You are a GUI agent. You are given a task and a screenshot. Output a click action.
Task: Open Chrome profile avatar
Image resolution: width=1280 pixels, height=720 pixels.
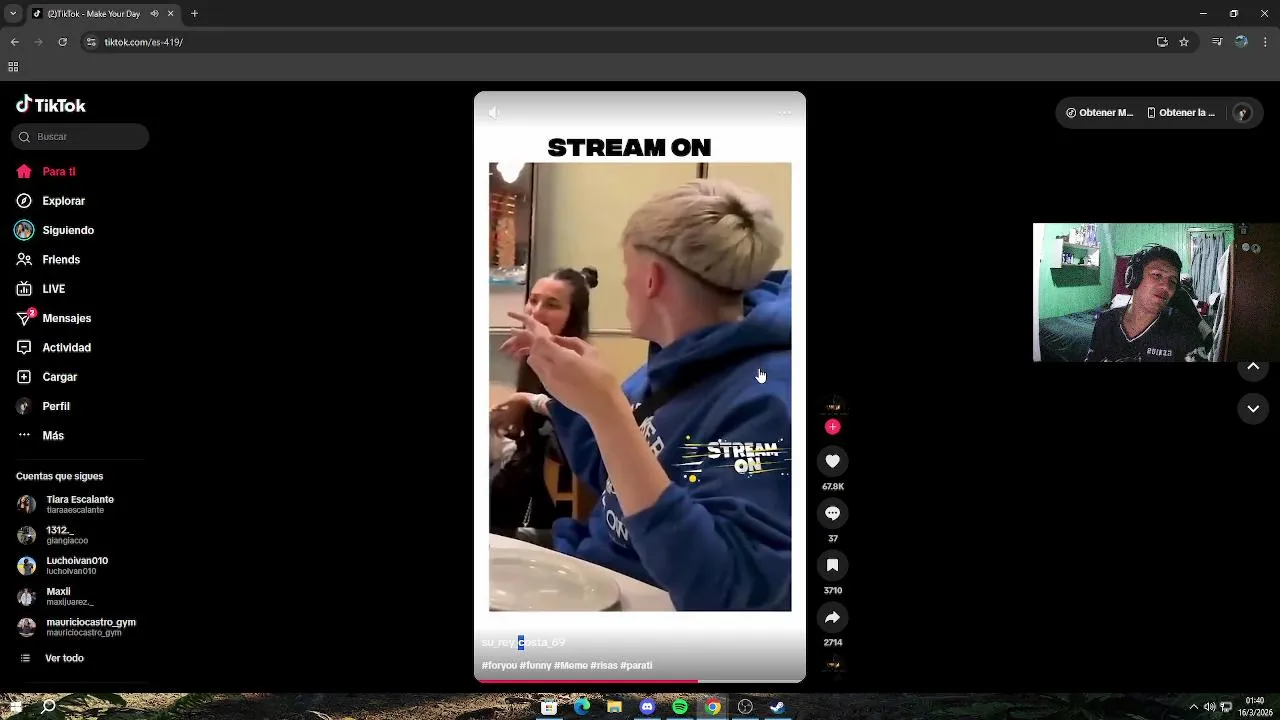1241,42
